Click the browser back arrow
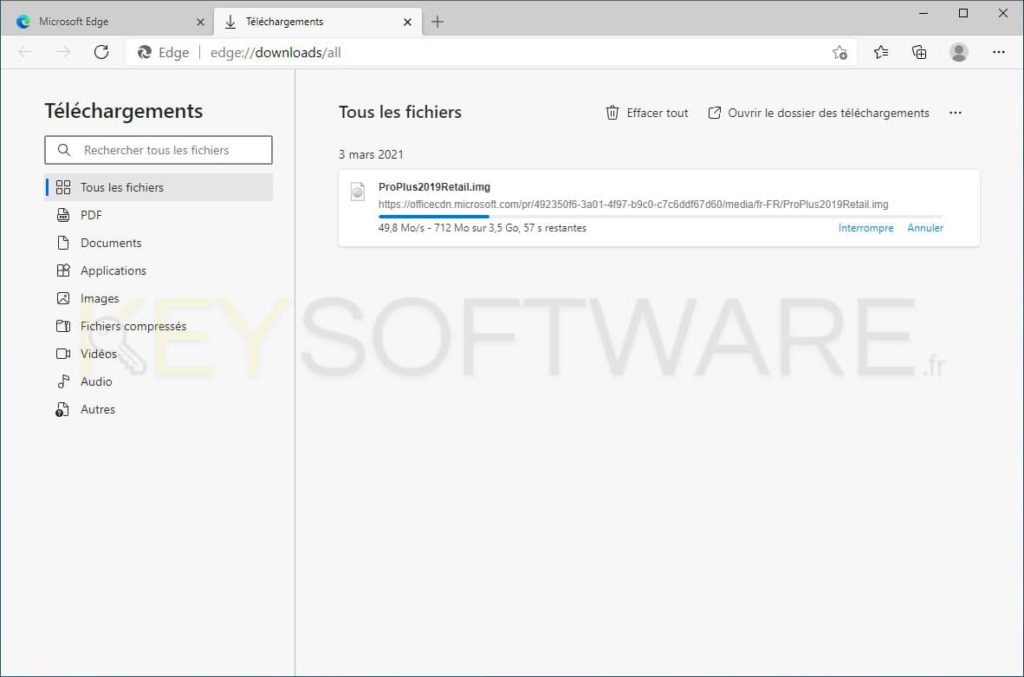Viewport: 1024px width, 677px height. pyautogui.click(x=25, y=52)
